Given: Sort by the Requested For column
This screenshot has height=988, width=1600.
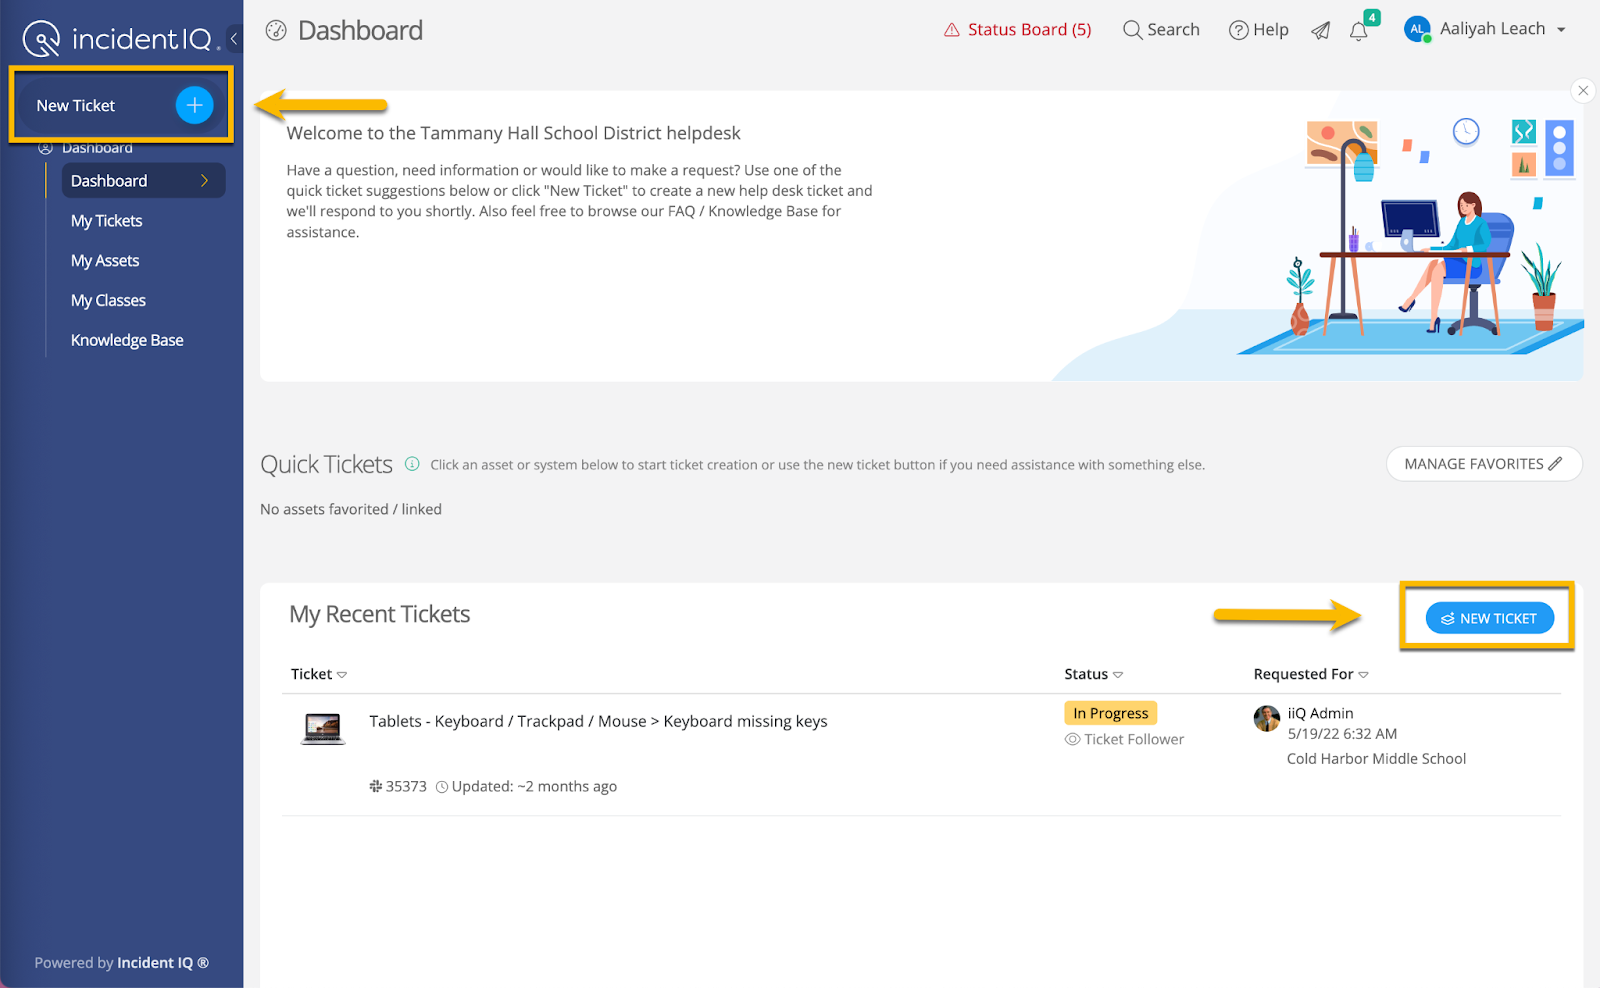Looking at the screenshot, I should [x=1311, y=674].
